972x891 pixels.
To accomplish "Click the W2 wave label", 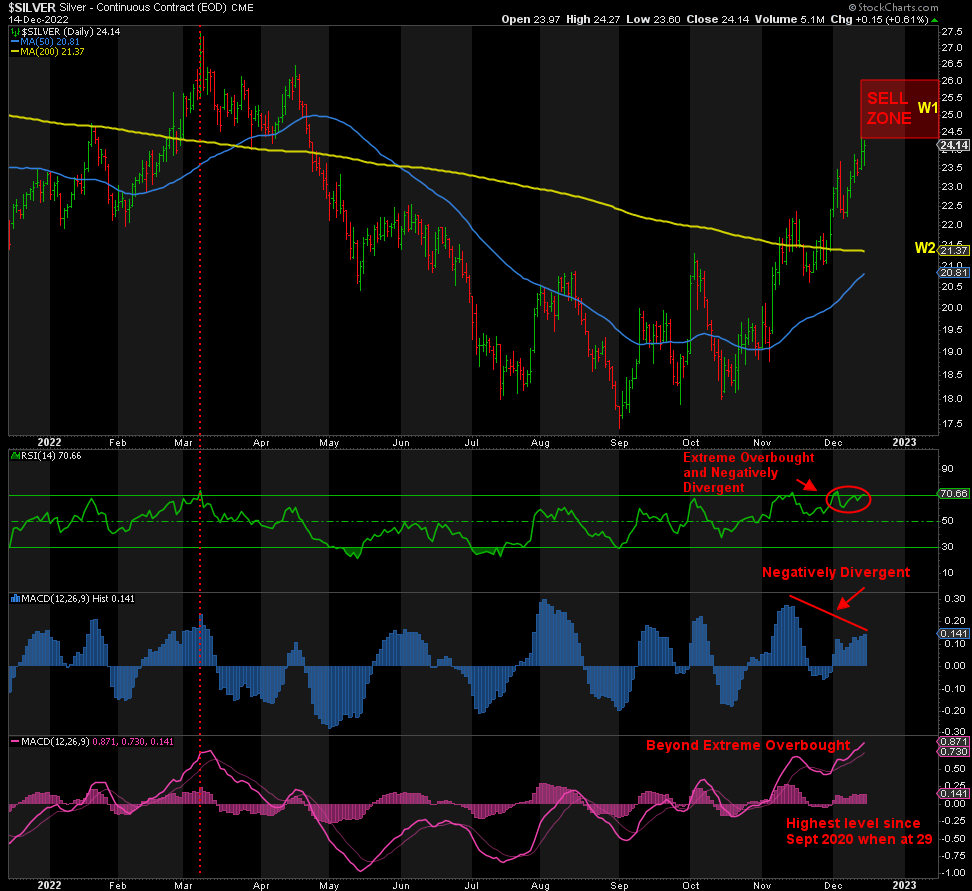I will click(x=924, y=248).
